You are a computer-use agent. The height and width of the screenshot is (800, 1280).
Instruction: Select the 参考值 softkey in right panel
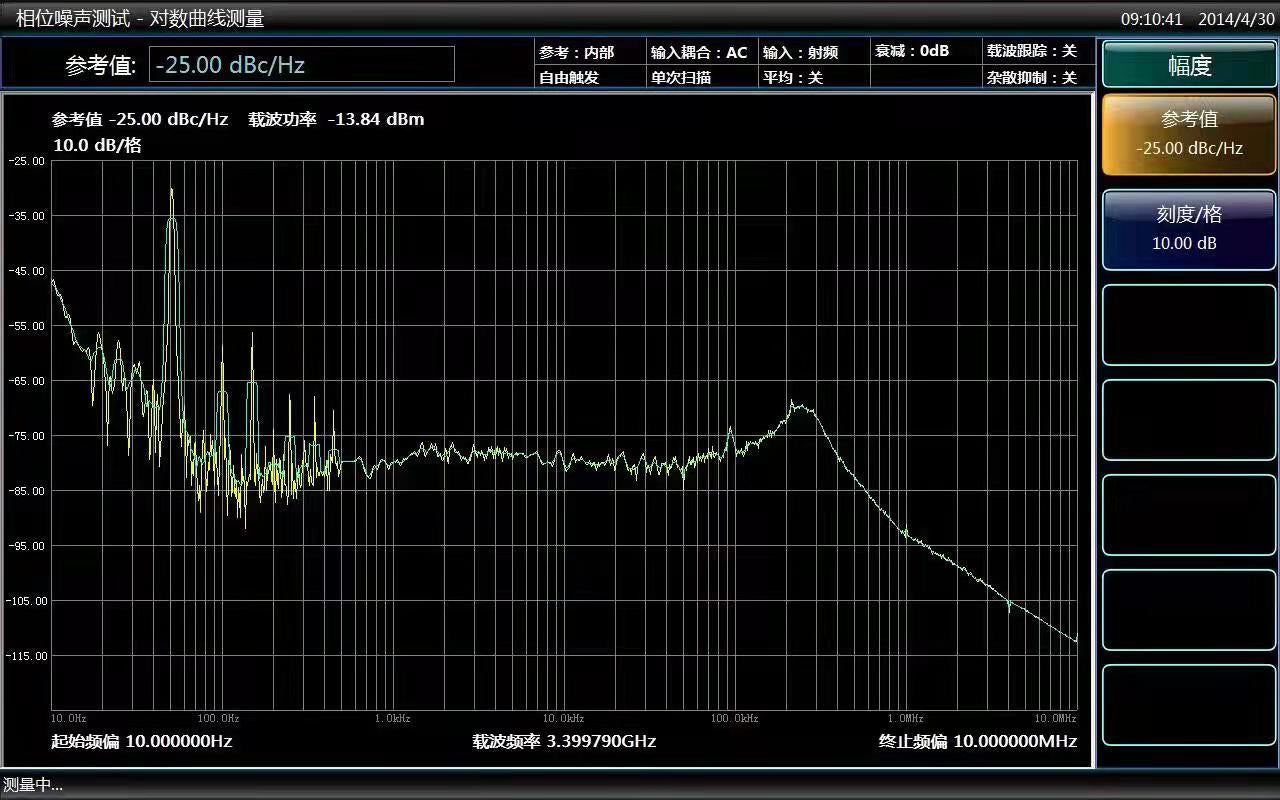(1189, 134)
